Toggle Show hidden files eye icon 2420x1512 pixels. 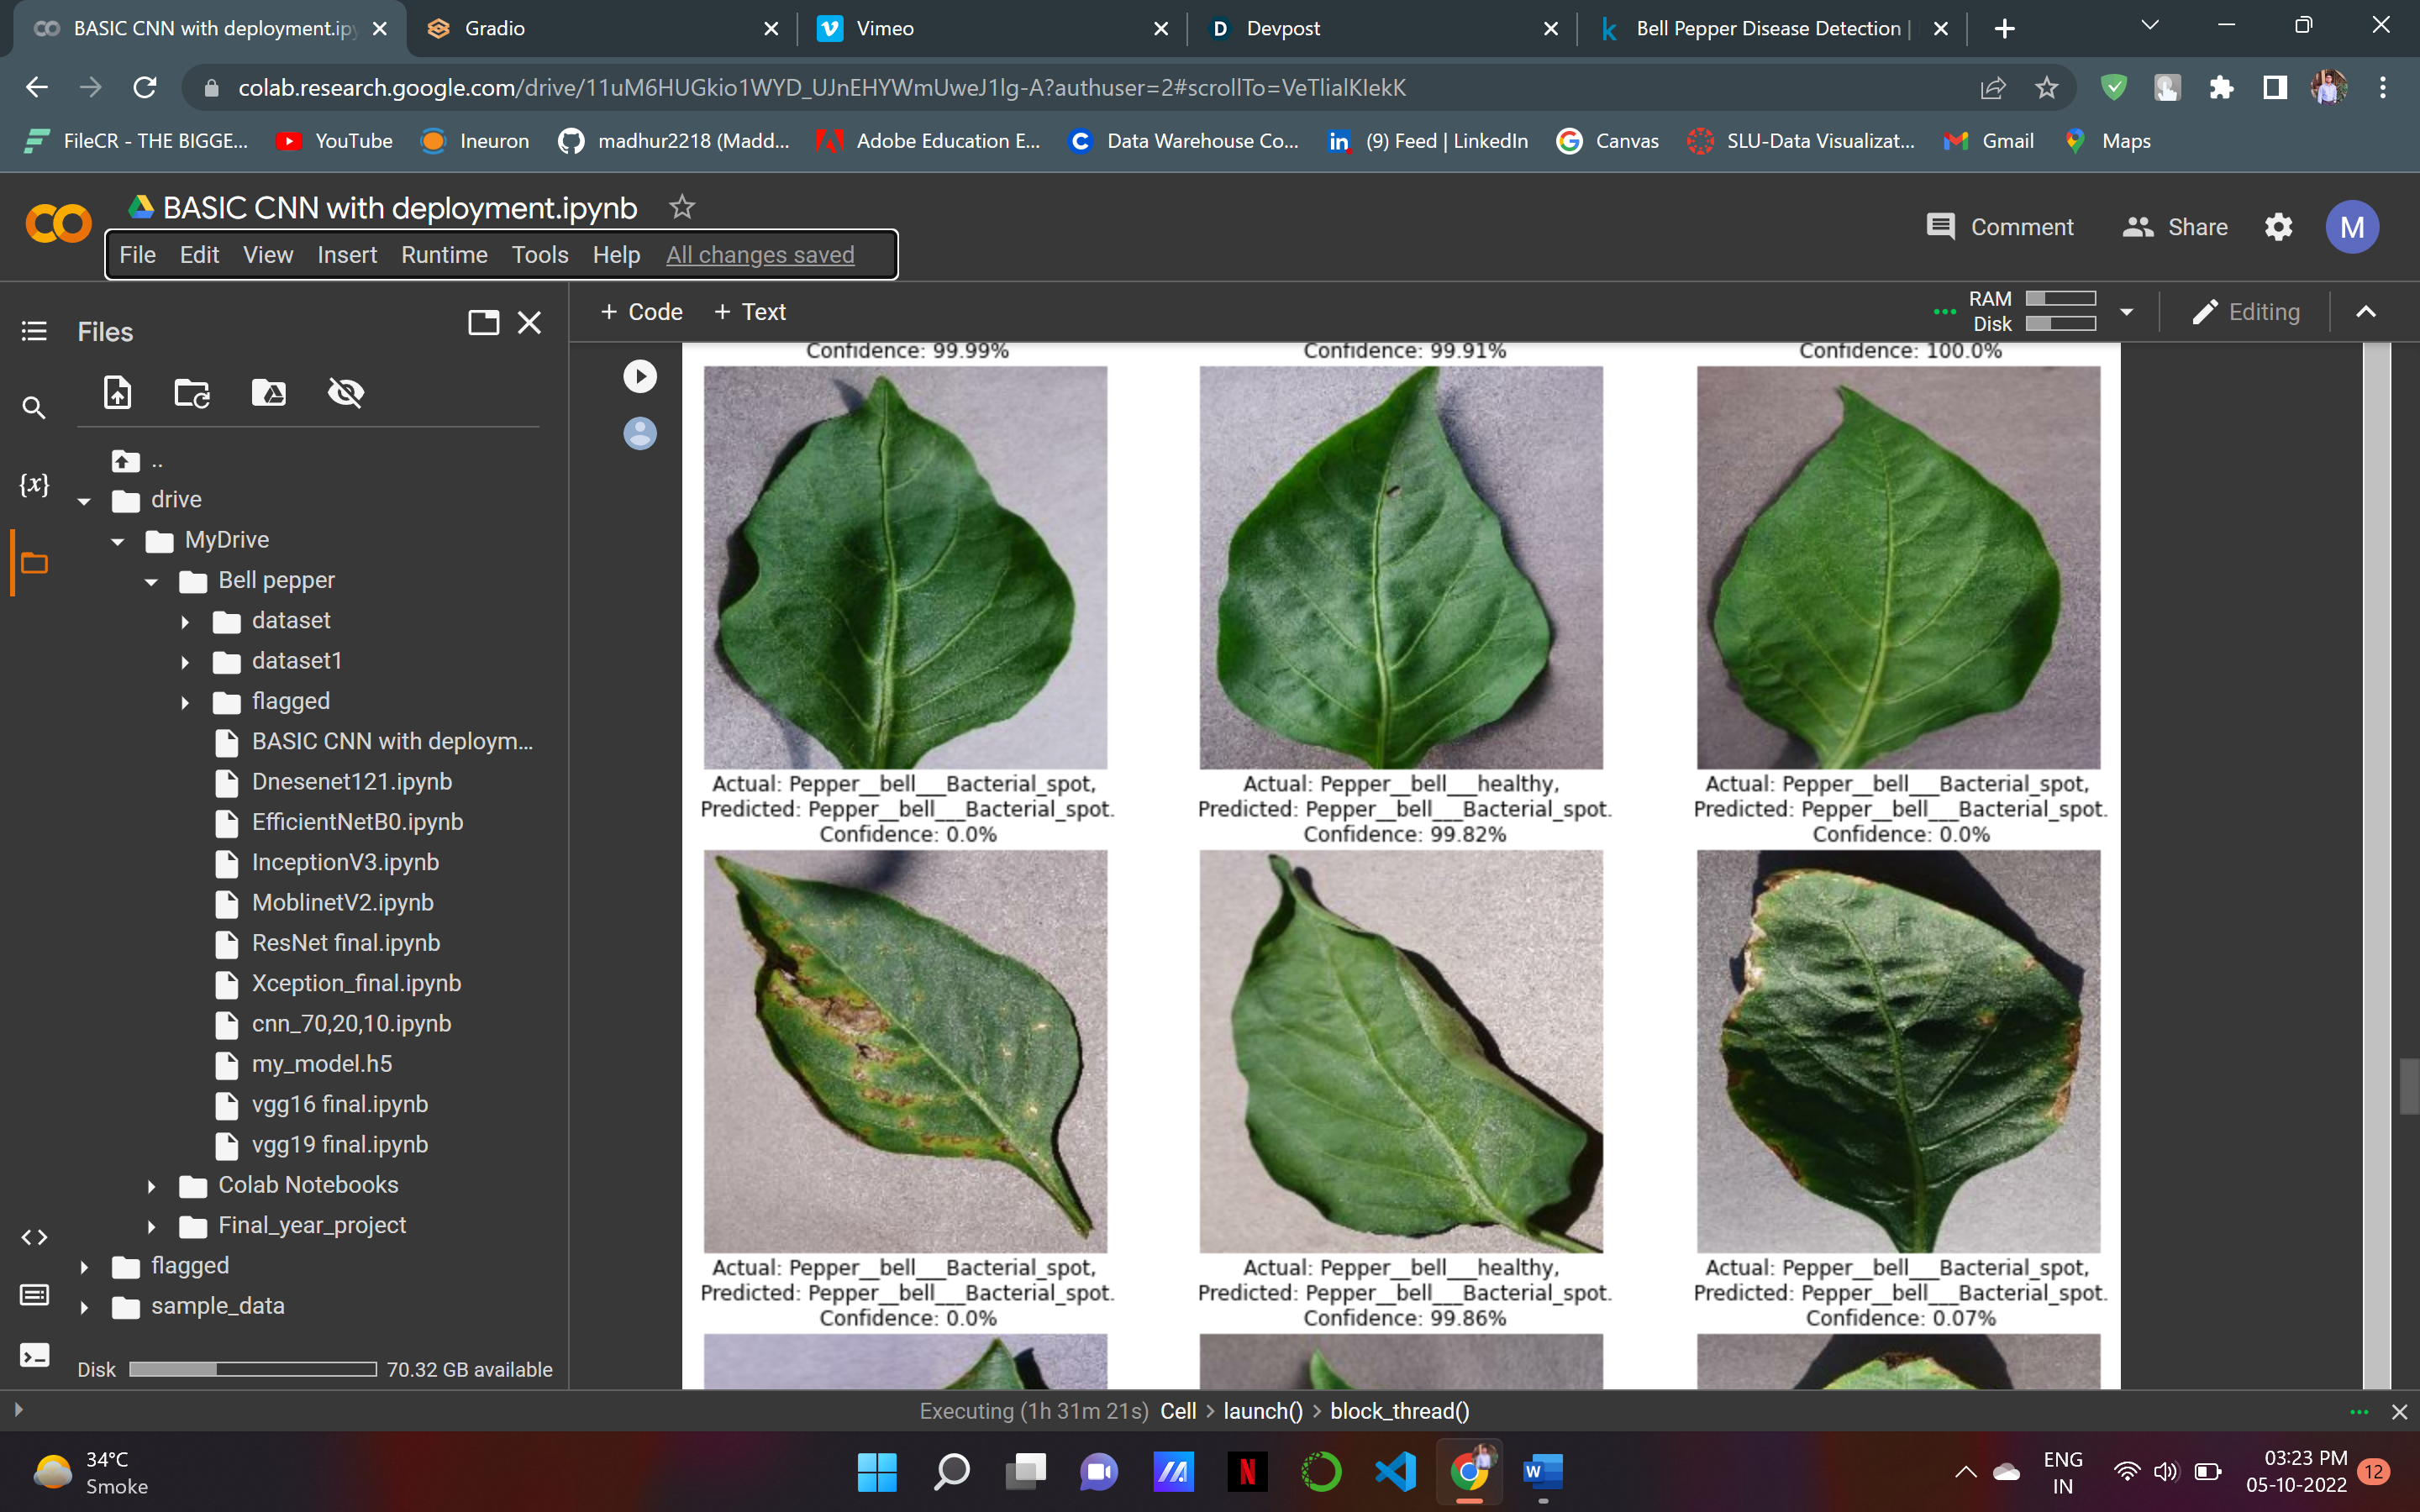346,393
